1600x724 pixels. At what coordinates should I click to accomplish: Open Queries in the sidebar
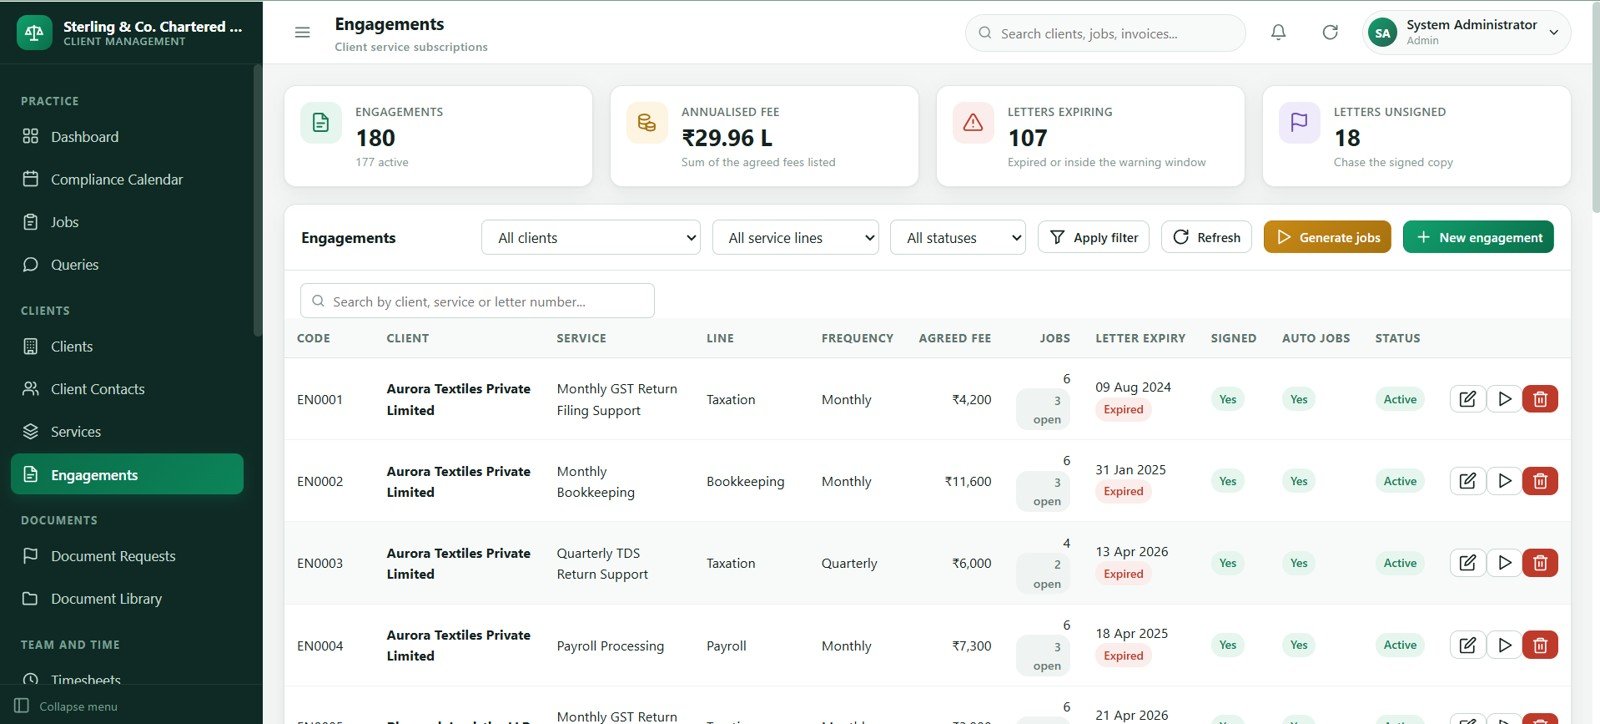pyautogui.click(x=127, y=265)
